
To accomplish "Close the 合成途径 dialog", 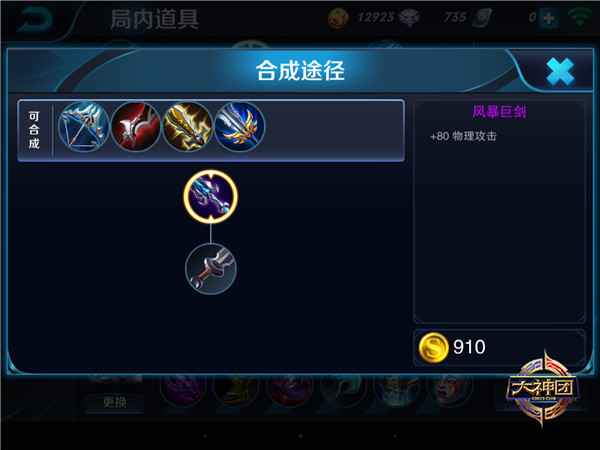I will [560, 72].
